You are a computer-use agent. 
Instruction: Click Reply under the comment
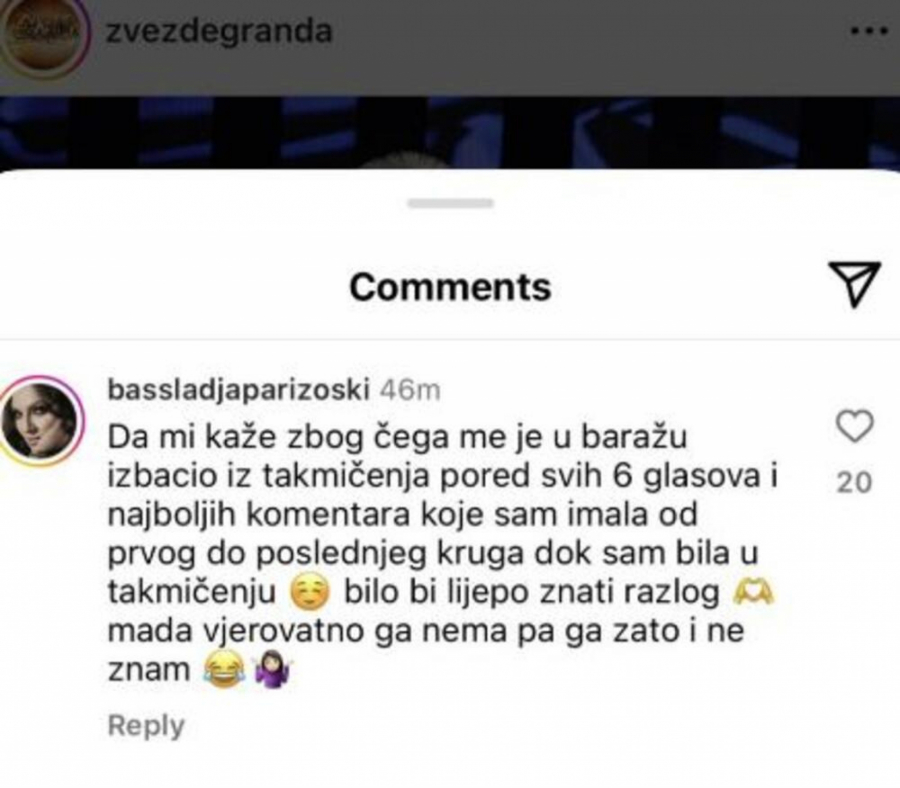pyautogui.click(x=146, y=725)
